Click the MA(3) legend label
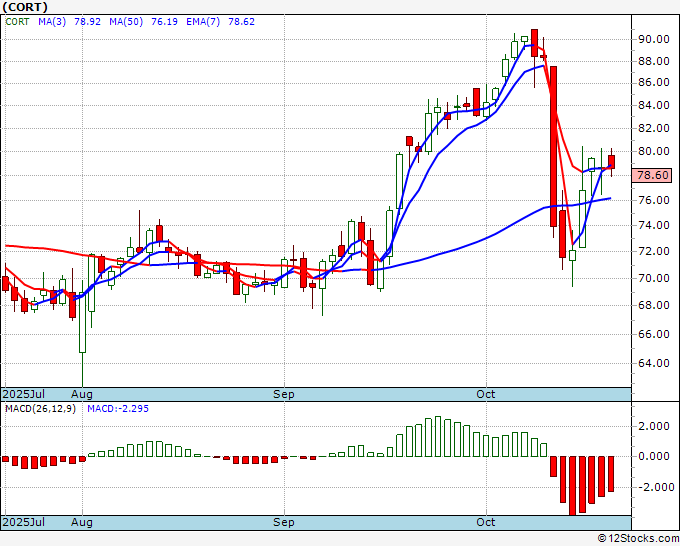 coord(52,22)
